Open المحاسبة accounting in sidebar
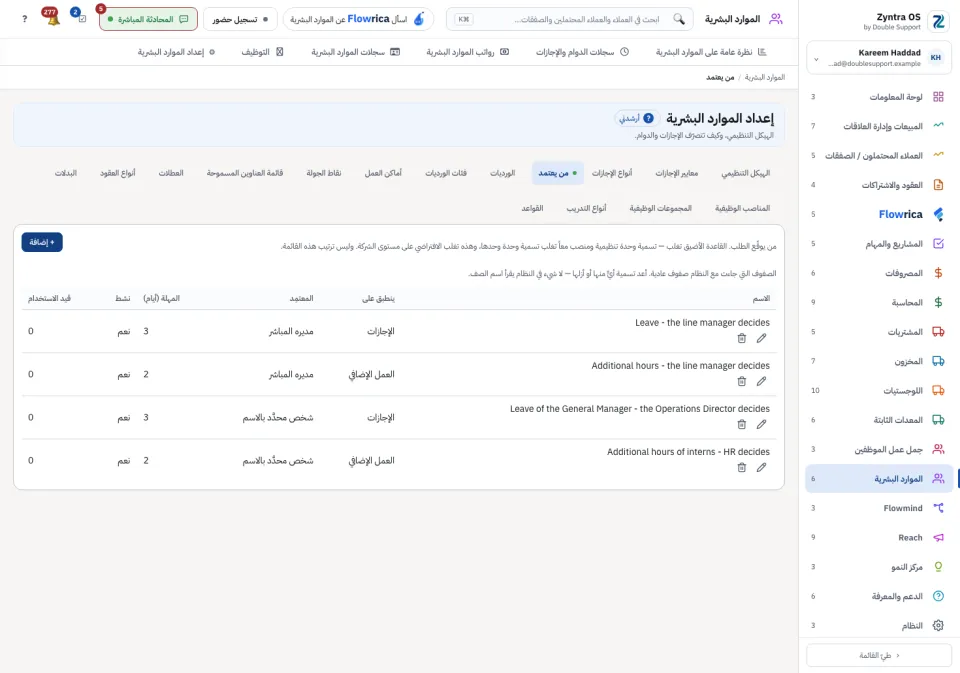Viewport: 960px width, 673px height. click(879, 303)
